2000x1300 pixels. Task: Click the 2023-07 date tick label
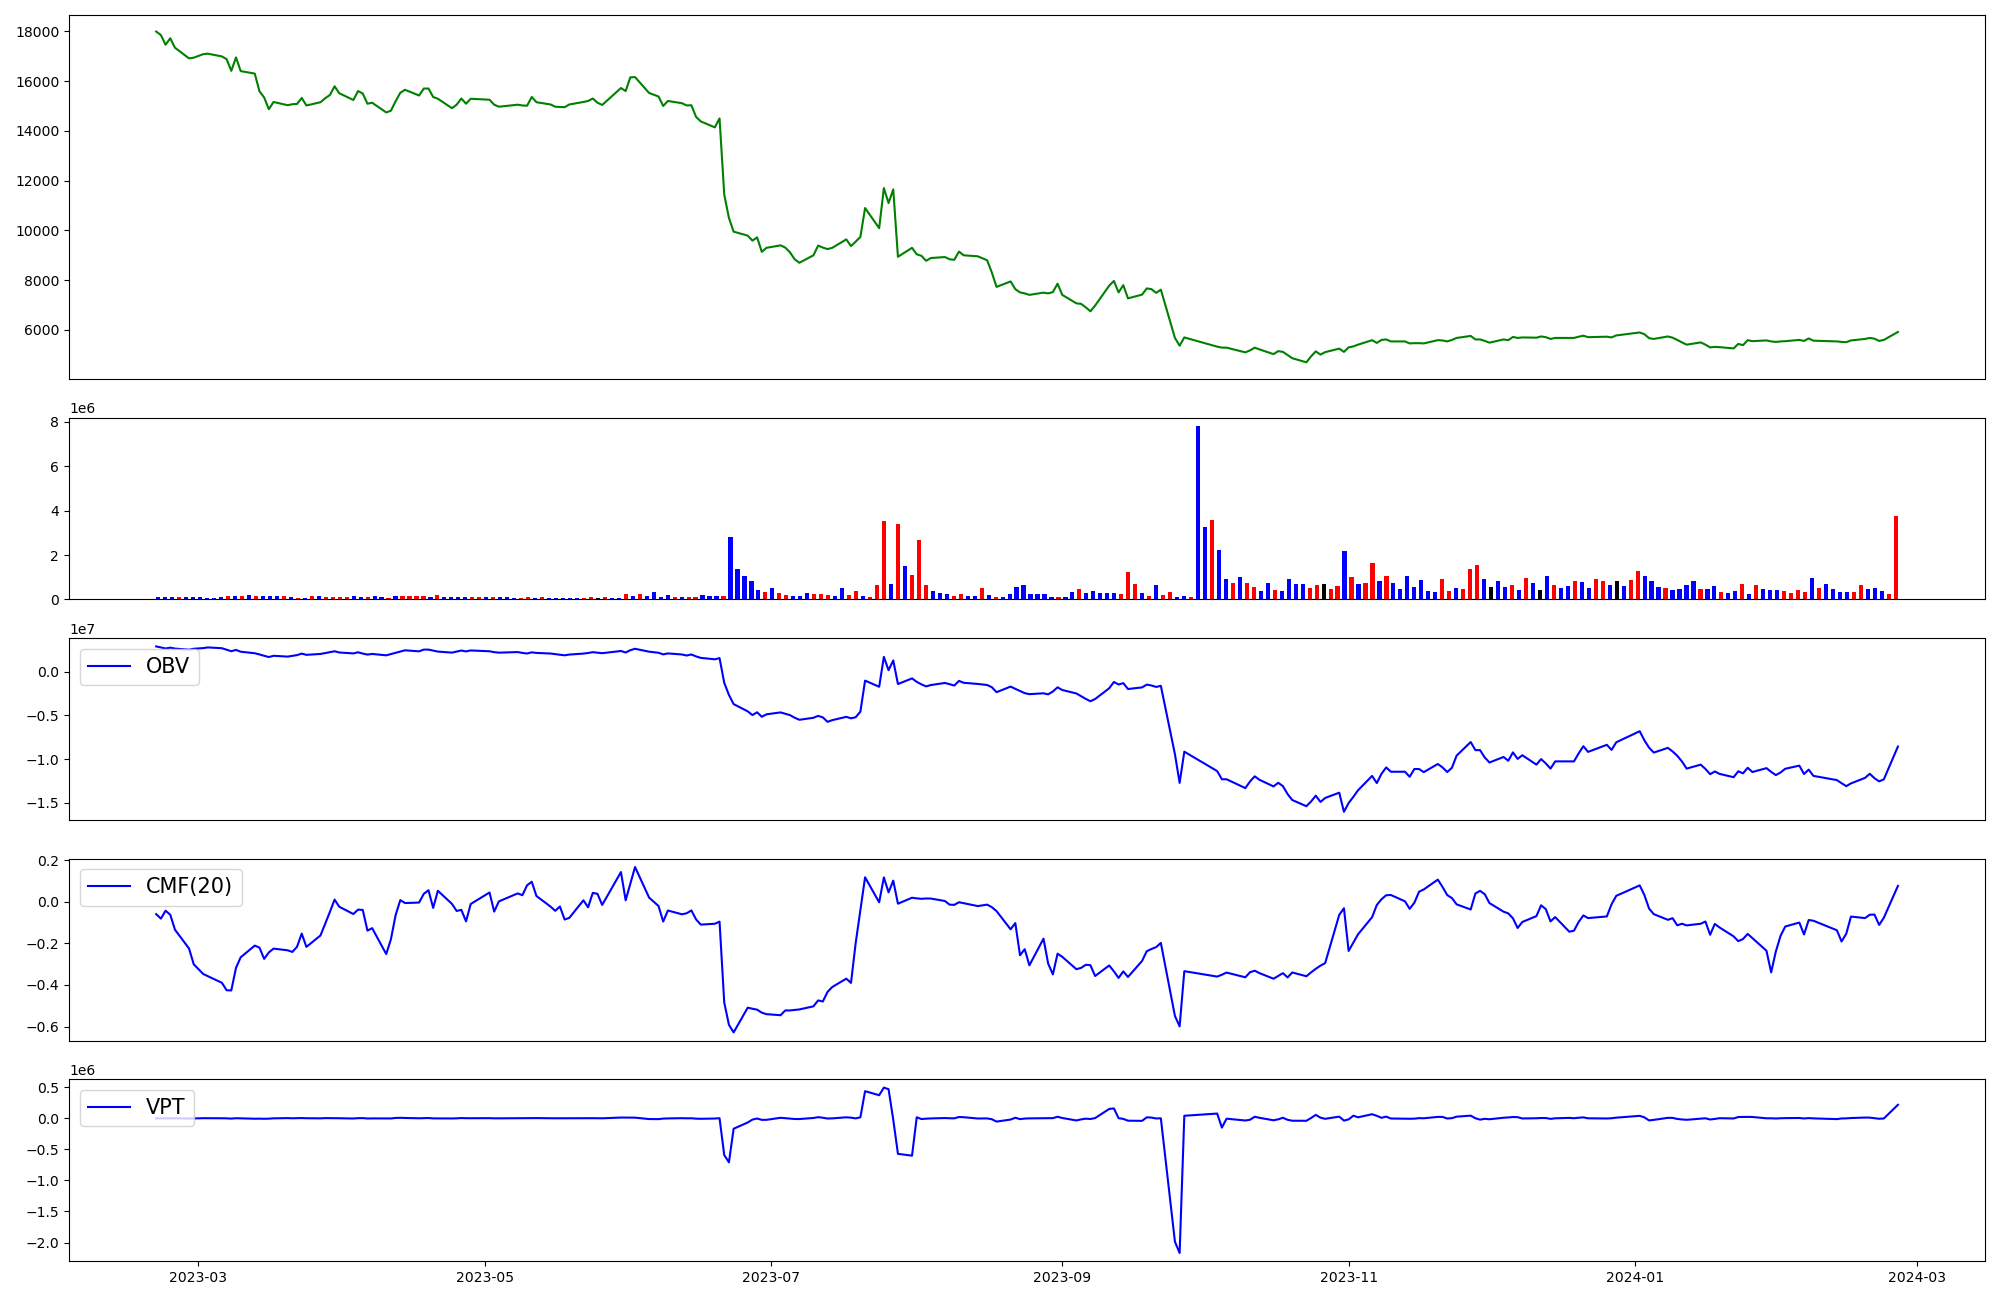click(772, 1277)
